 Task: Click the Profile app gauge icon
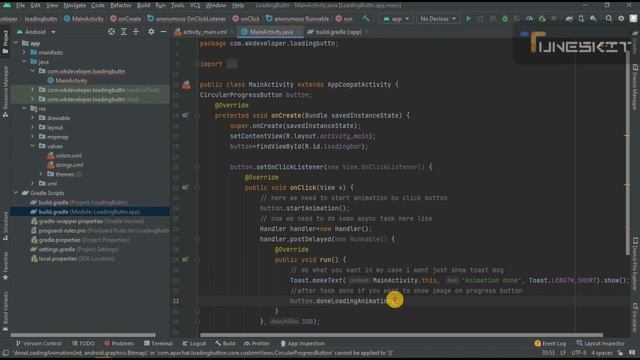point(529,19)
